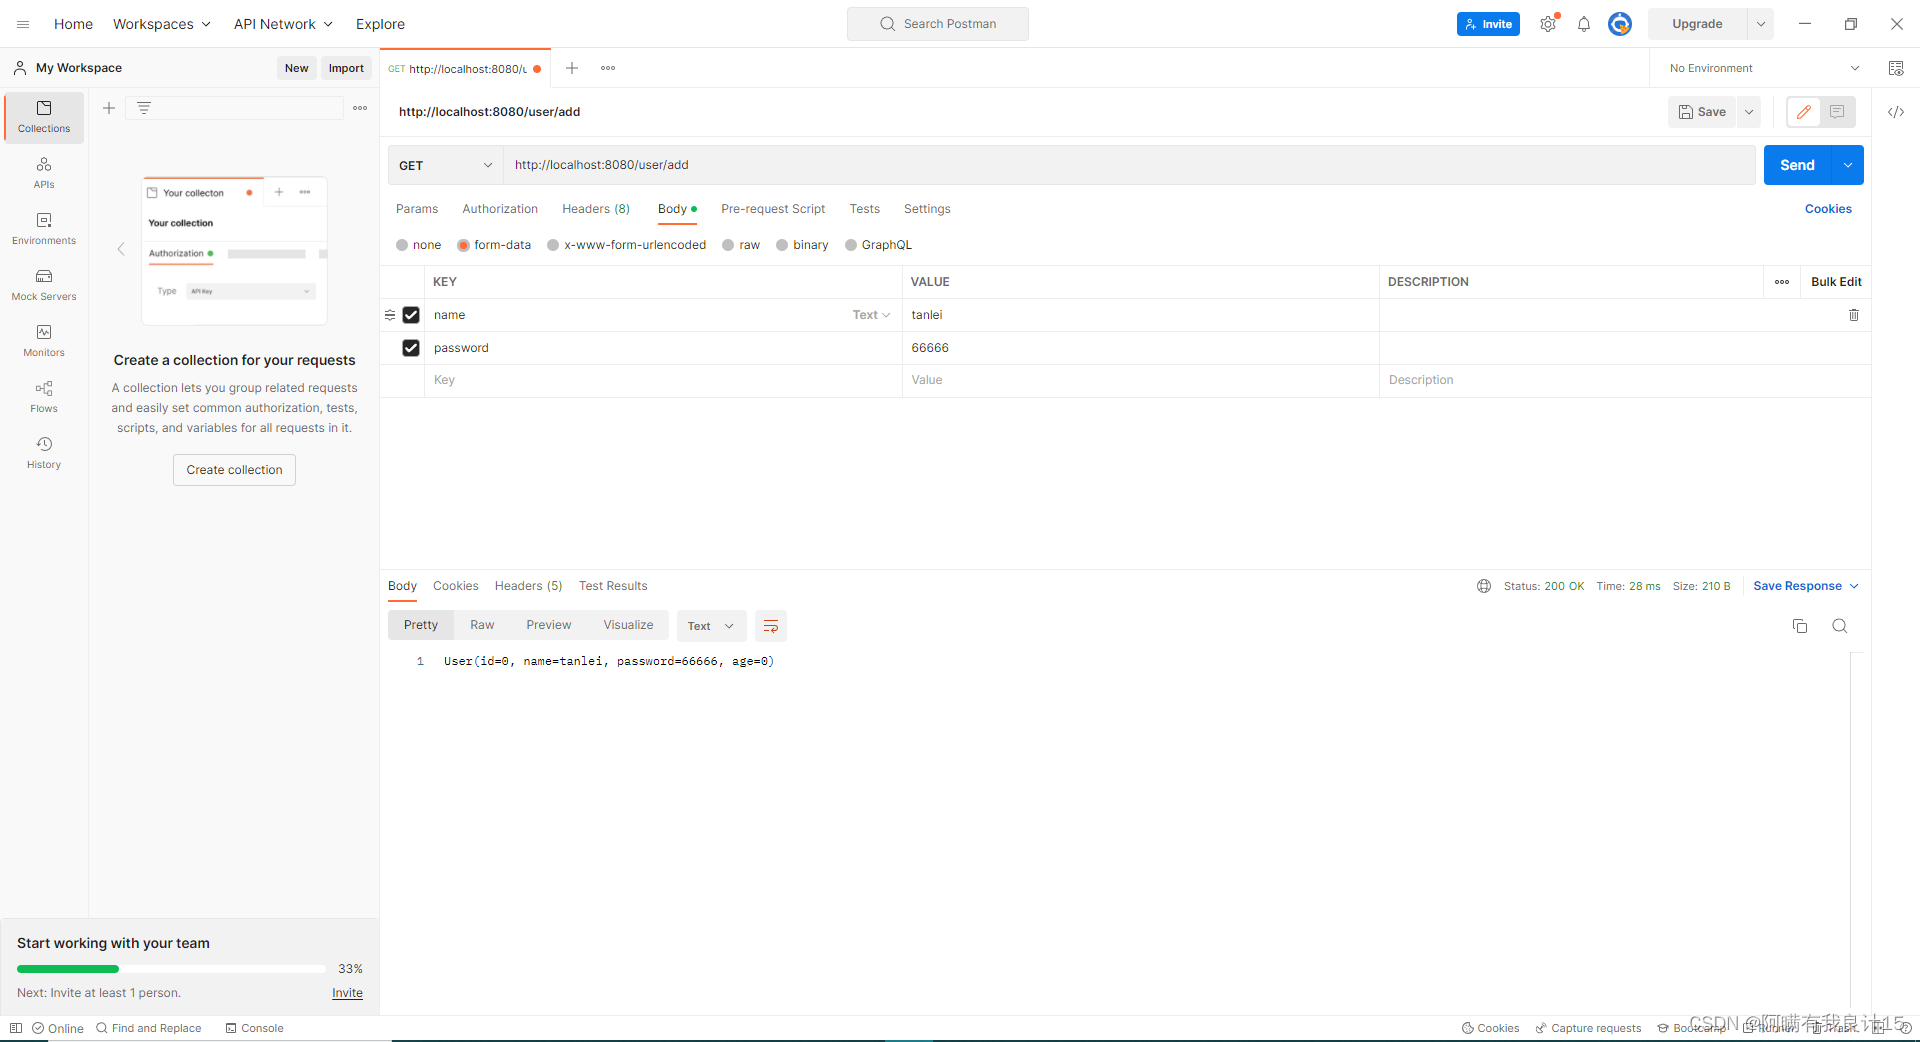Change name key type from Text

pyautogui.click(x=871, y=315)
